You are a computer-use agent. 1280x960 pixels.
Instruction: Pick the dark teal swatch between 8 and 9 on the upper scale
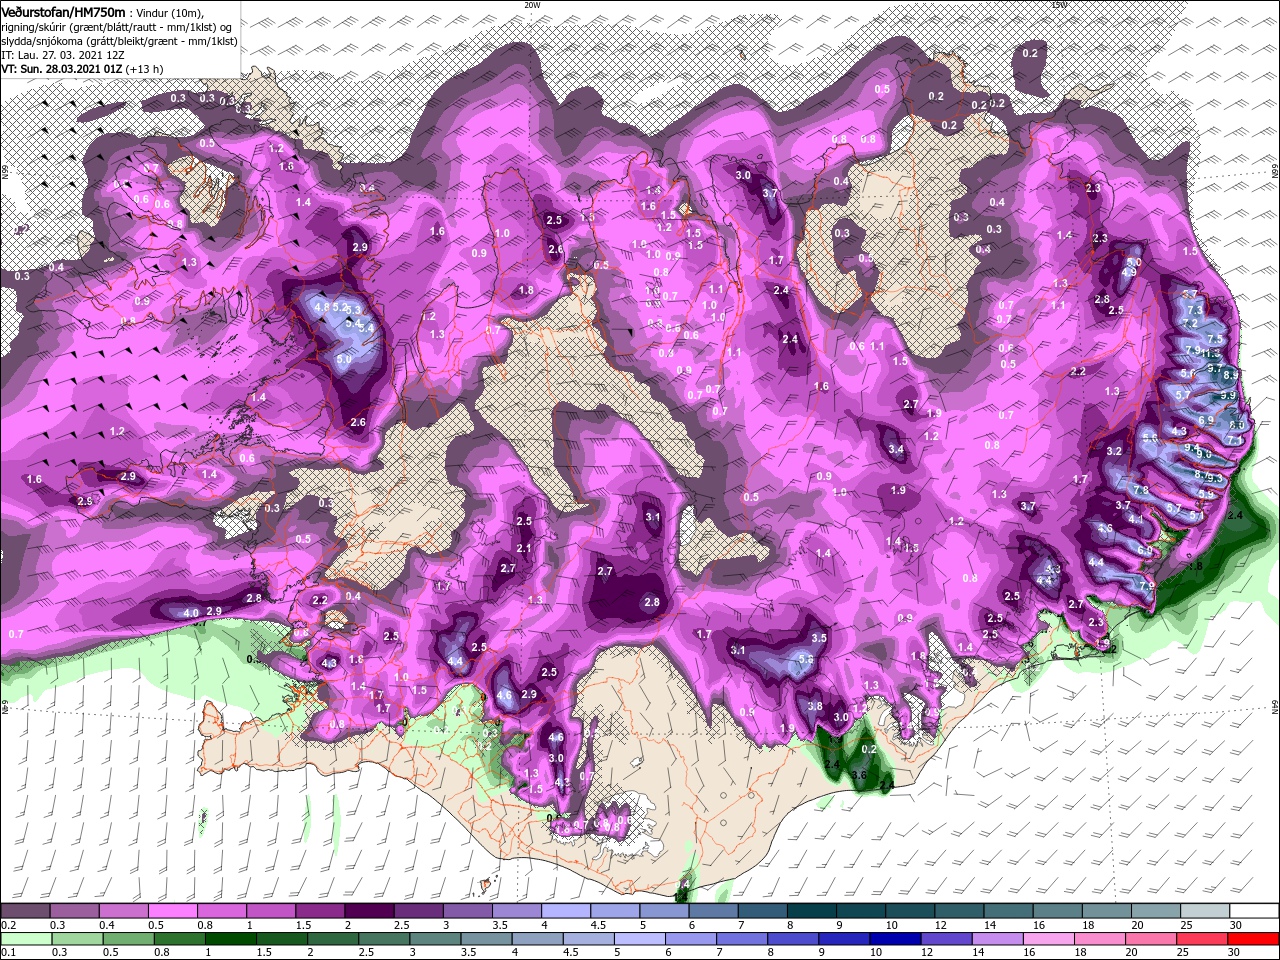[x=812, y=911]
